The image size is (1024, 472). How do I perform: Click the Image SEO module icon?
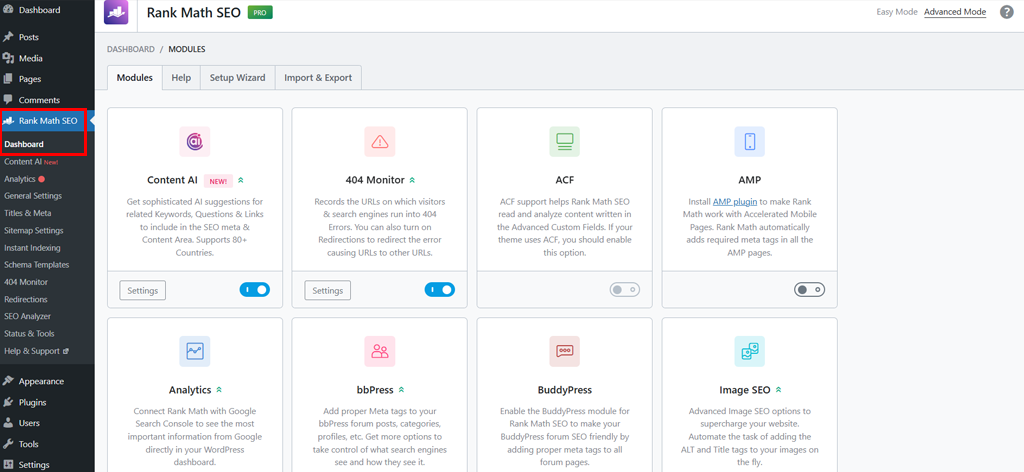coord(750,351)
